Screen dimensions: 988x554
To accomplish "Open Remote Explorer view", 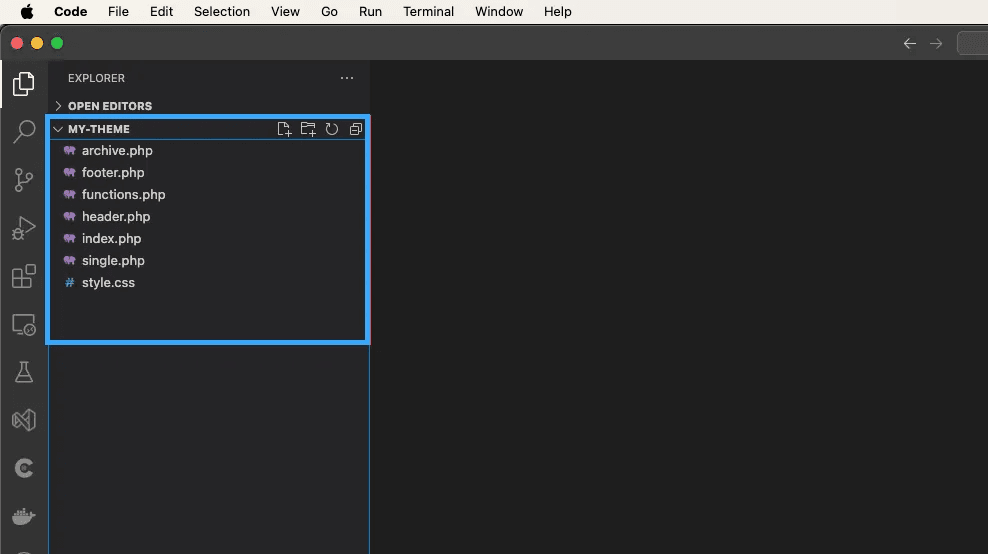I will (24, 325).
